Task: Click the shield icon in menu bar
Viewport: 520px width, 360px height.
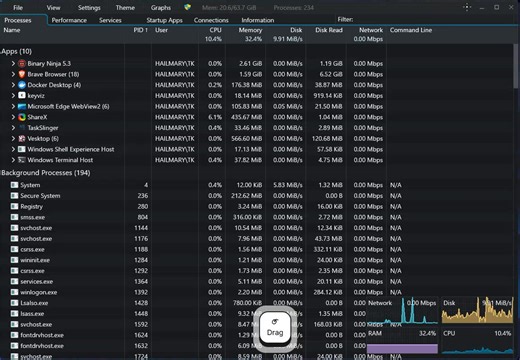Action: (x=188, y=7)
